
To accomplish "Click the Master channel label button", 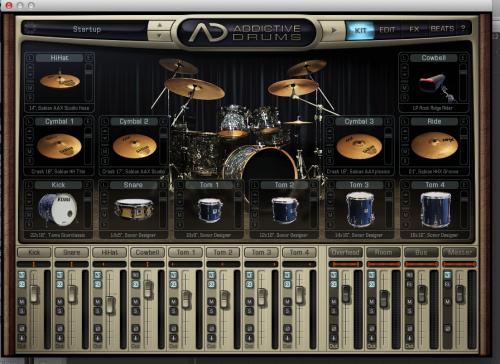I will tap(459, 252).
